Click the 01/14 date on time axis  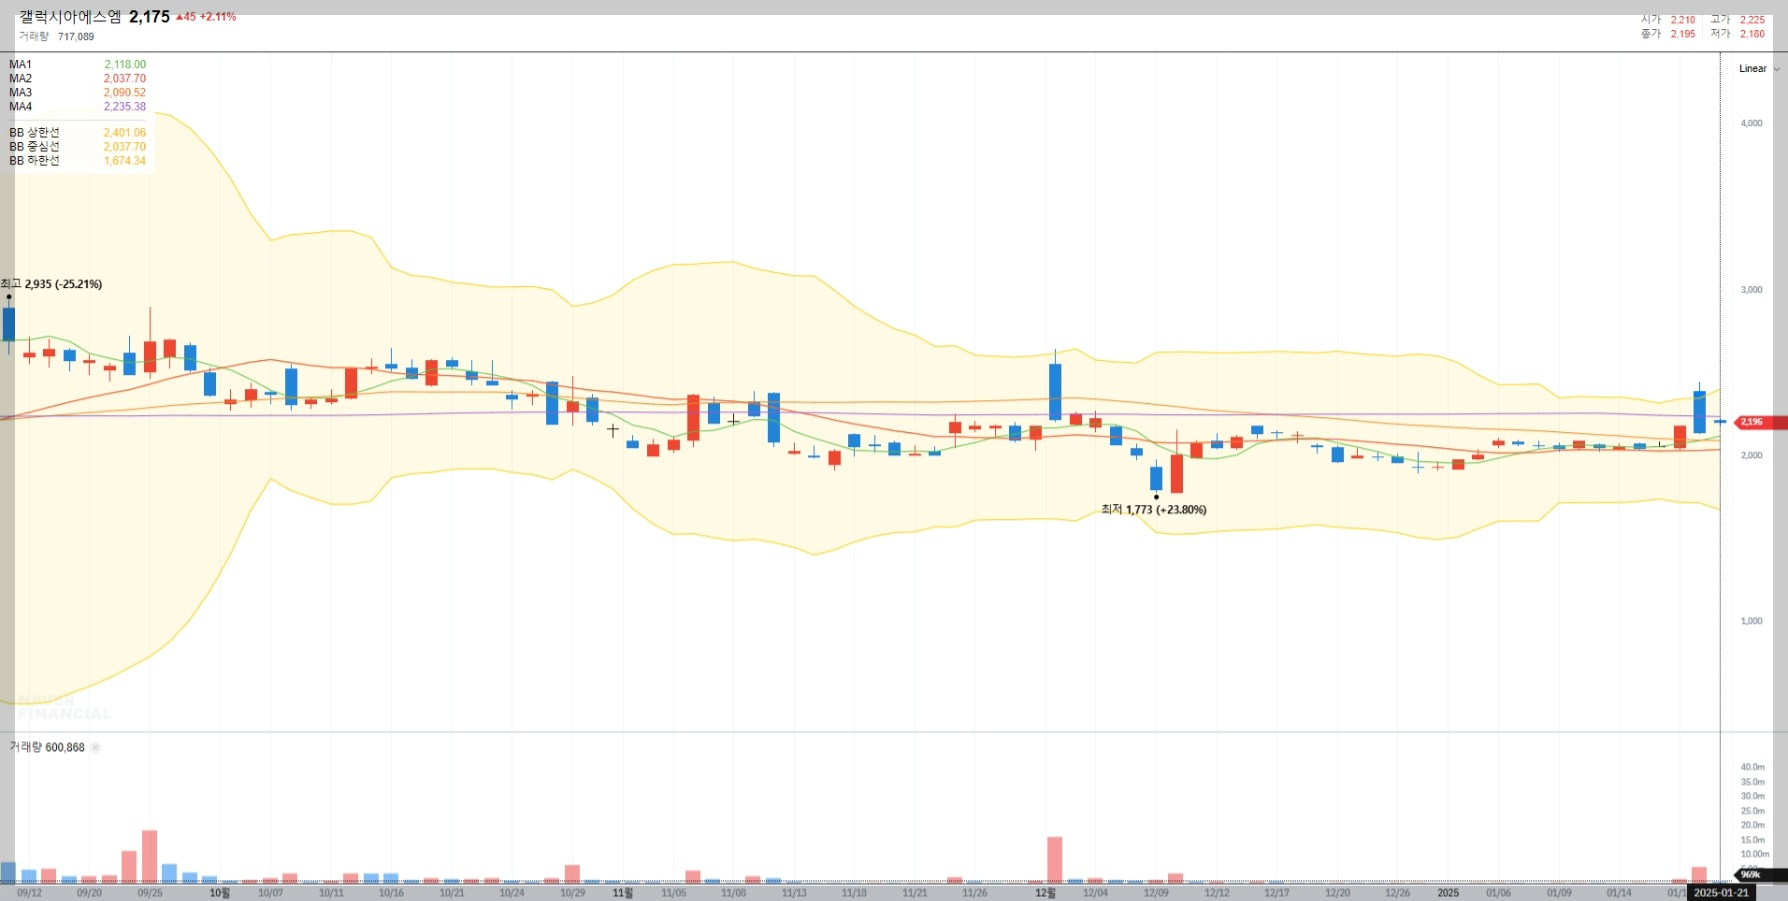coord(1619,893)
